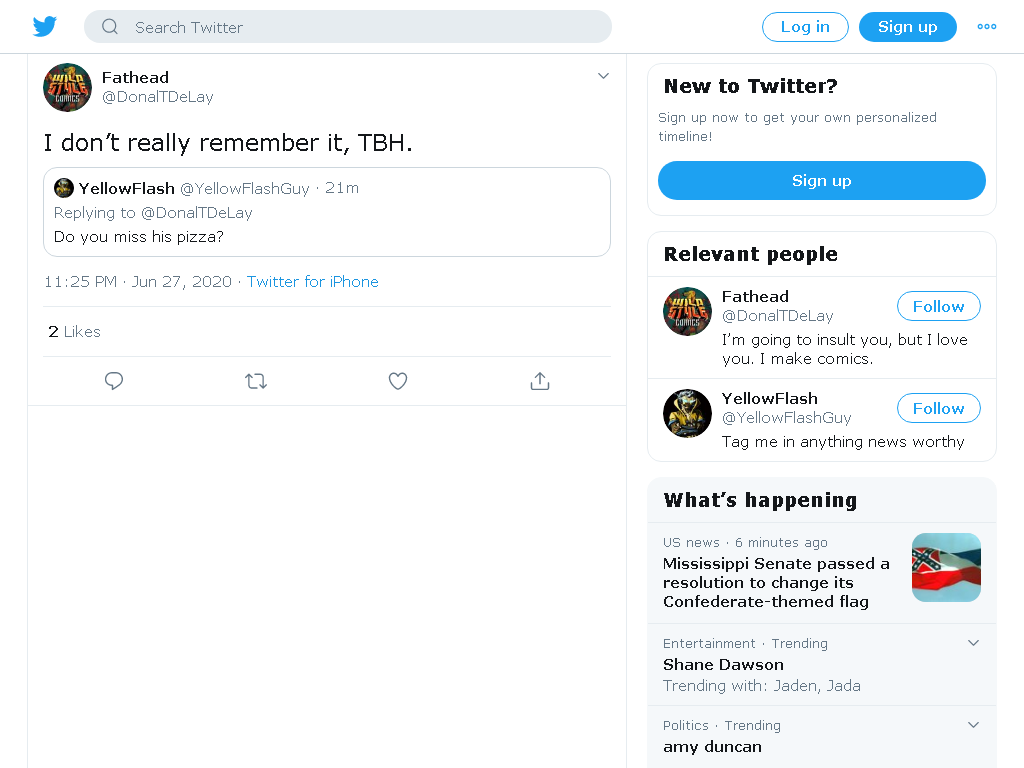Expand amy duncan trend options chevron
The image size is (1024, 768).
pyautogui.click(x=973, y=724)
